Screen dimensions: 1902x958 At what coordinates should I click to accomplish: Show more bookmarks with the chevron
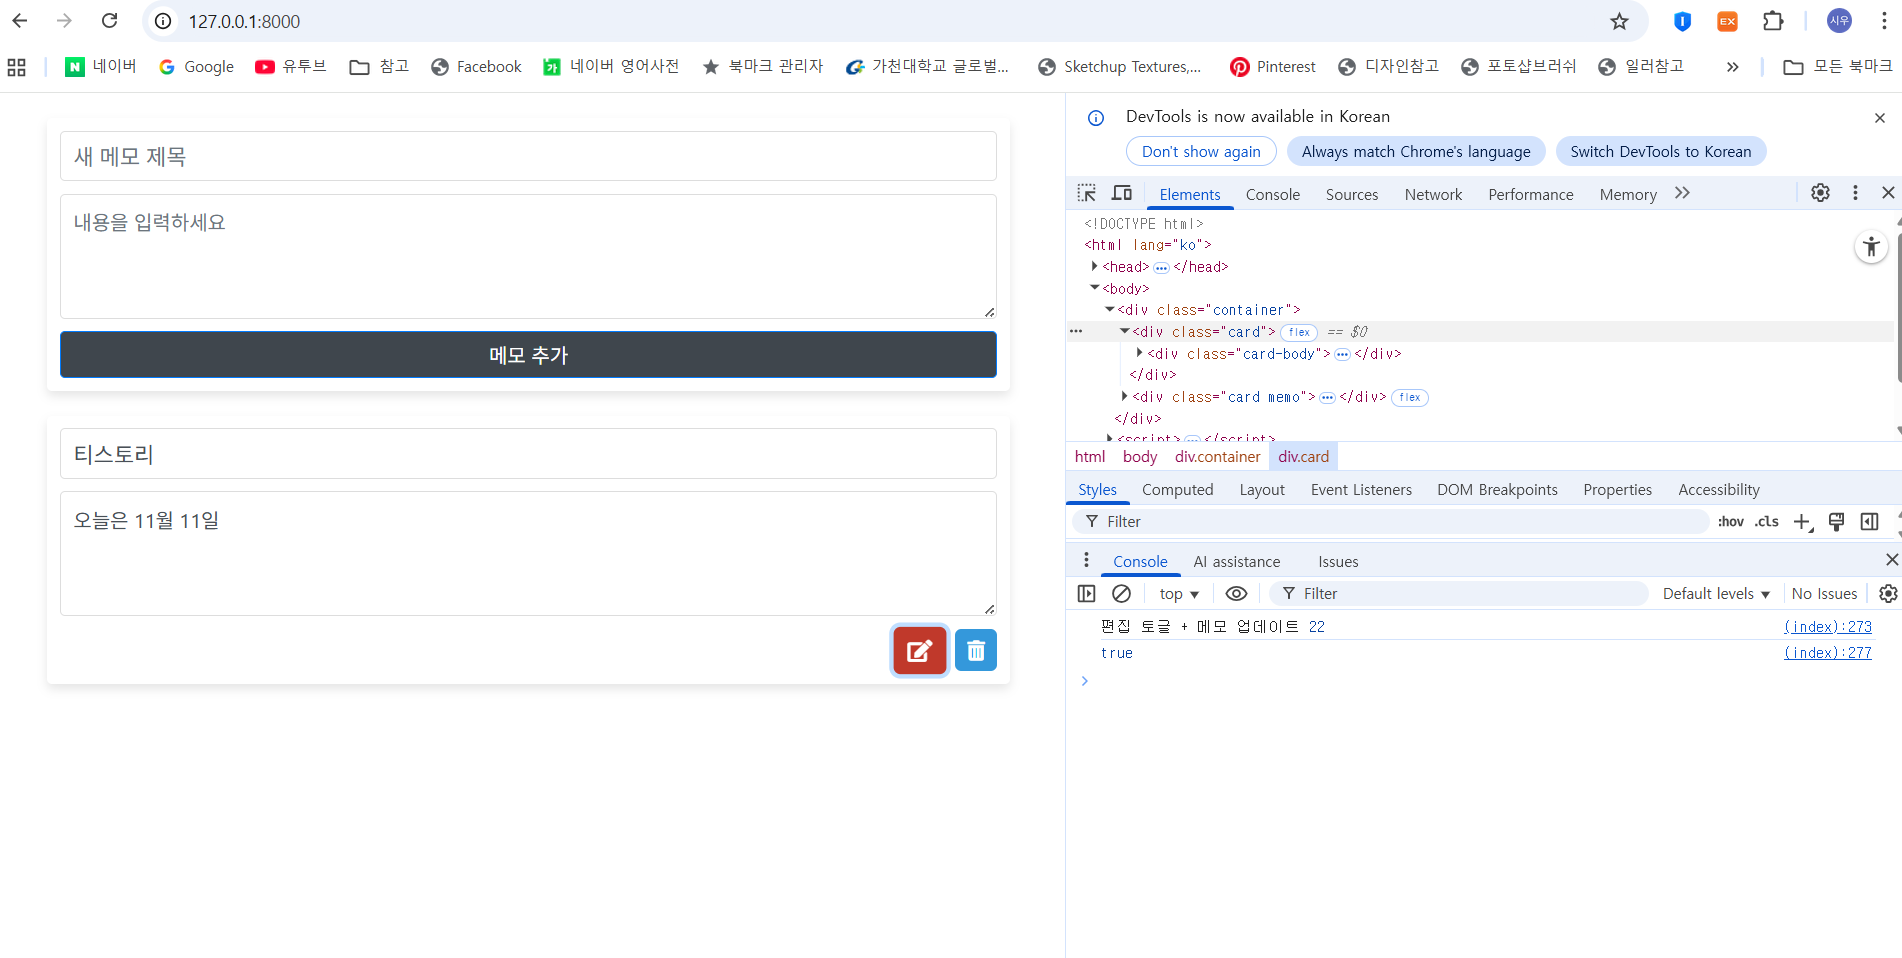(1732, 67)
